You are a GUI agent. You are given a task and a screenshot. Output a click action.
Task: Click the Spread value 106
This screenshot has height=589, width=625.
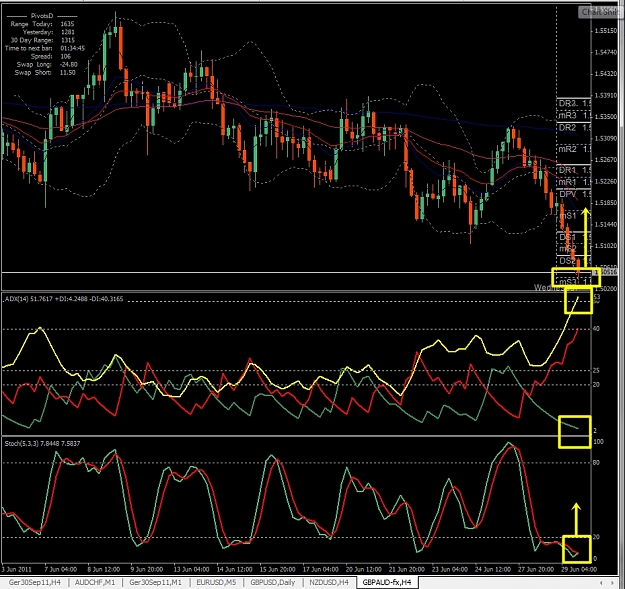65,56
